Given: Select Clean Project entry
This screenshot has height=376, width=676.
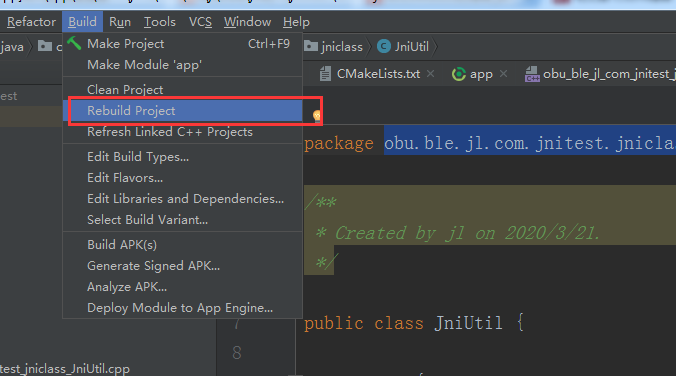Looking at the screenshot, I should pos(183,90).
